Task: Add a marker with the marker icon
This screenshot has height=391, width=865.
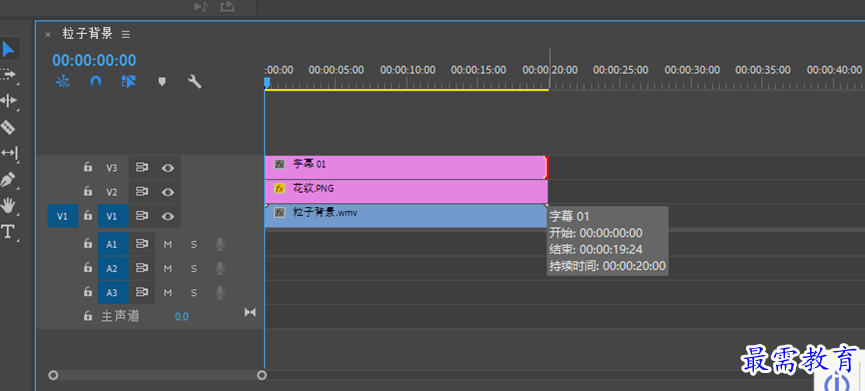Action: [x=162, y=82]
